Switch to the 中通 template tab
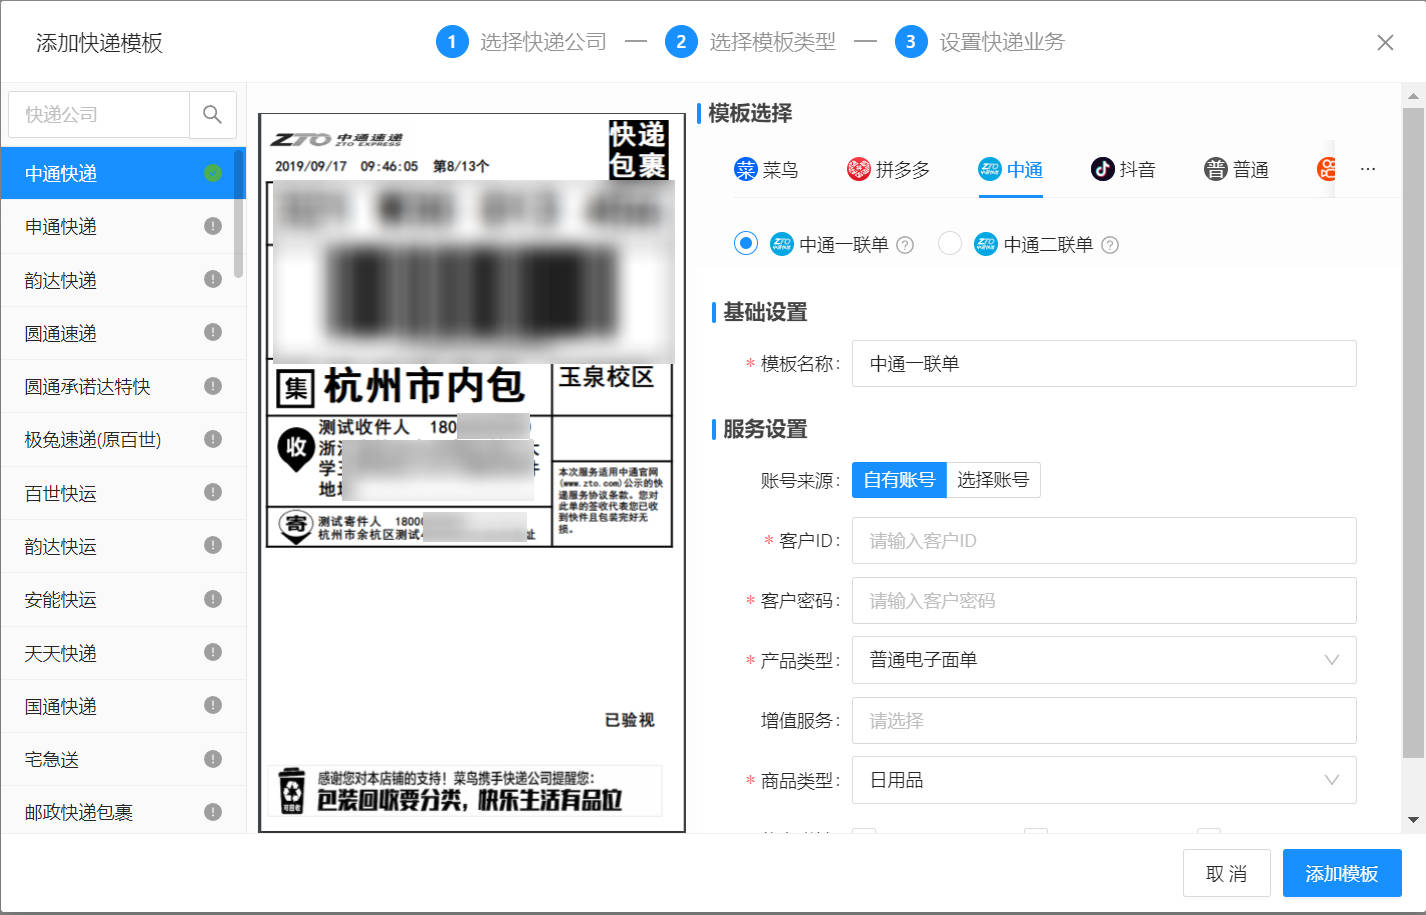 click(1010, 170)
